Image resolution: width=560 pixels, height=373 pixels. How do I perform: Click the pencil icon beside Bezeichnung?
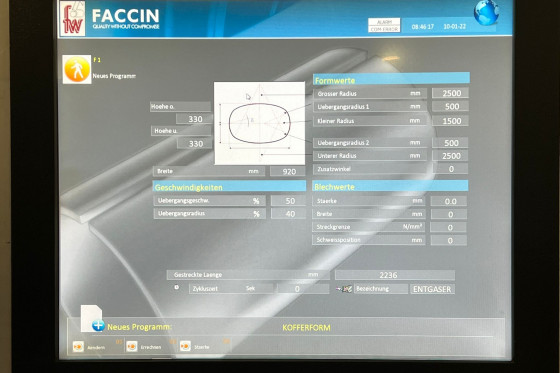[345, 289]
